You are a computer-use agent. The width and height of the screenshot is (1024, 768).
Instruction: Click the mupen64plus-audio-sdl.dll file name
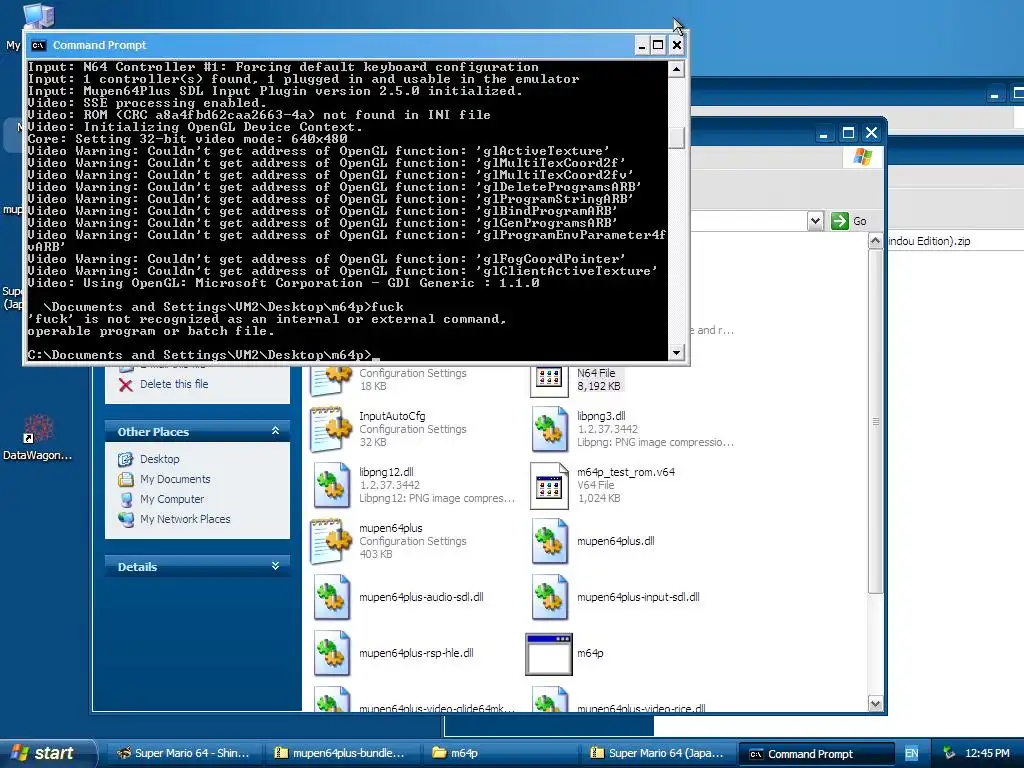(421, 597)
